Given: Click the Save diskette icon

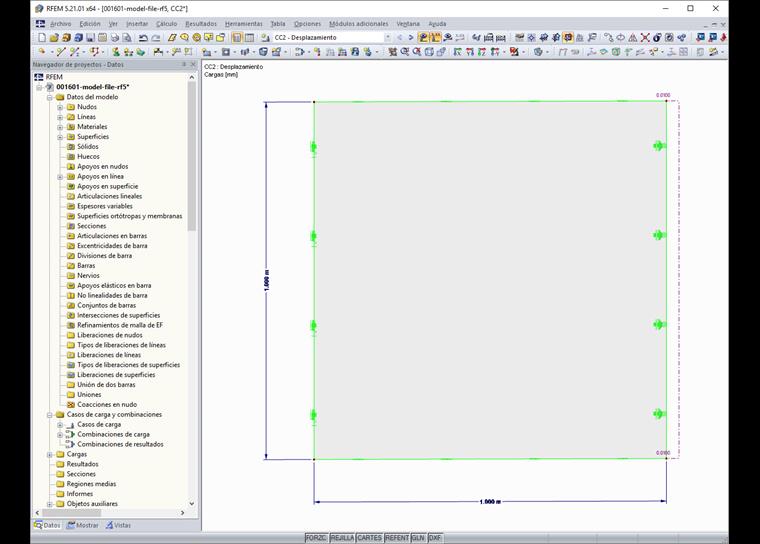Looking at the screenshot, I should click(90, 37).
